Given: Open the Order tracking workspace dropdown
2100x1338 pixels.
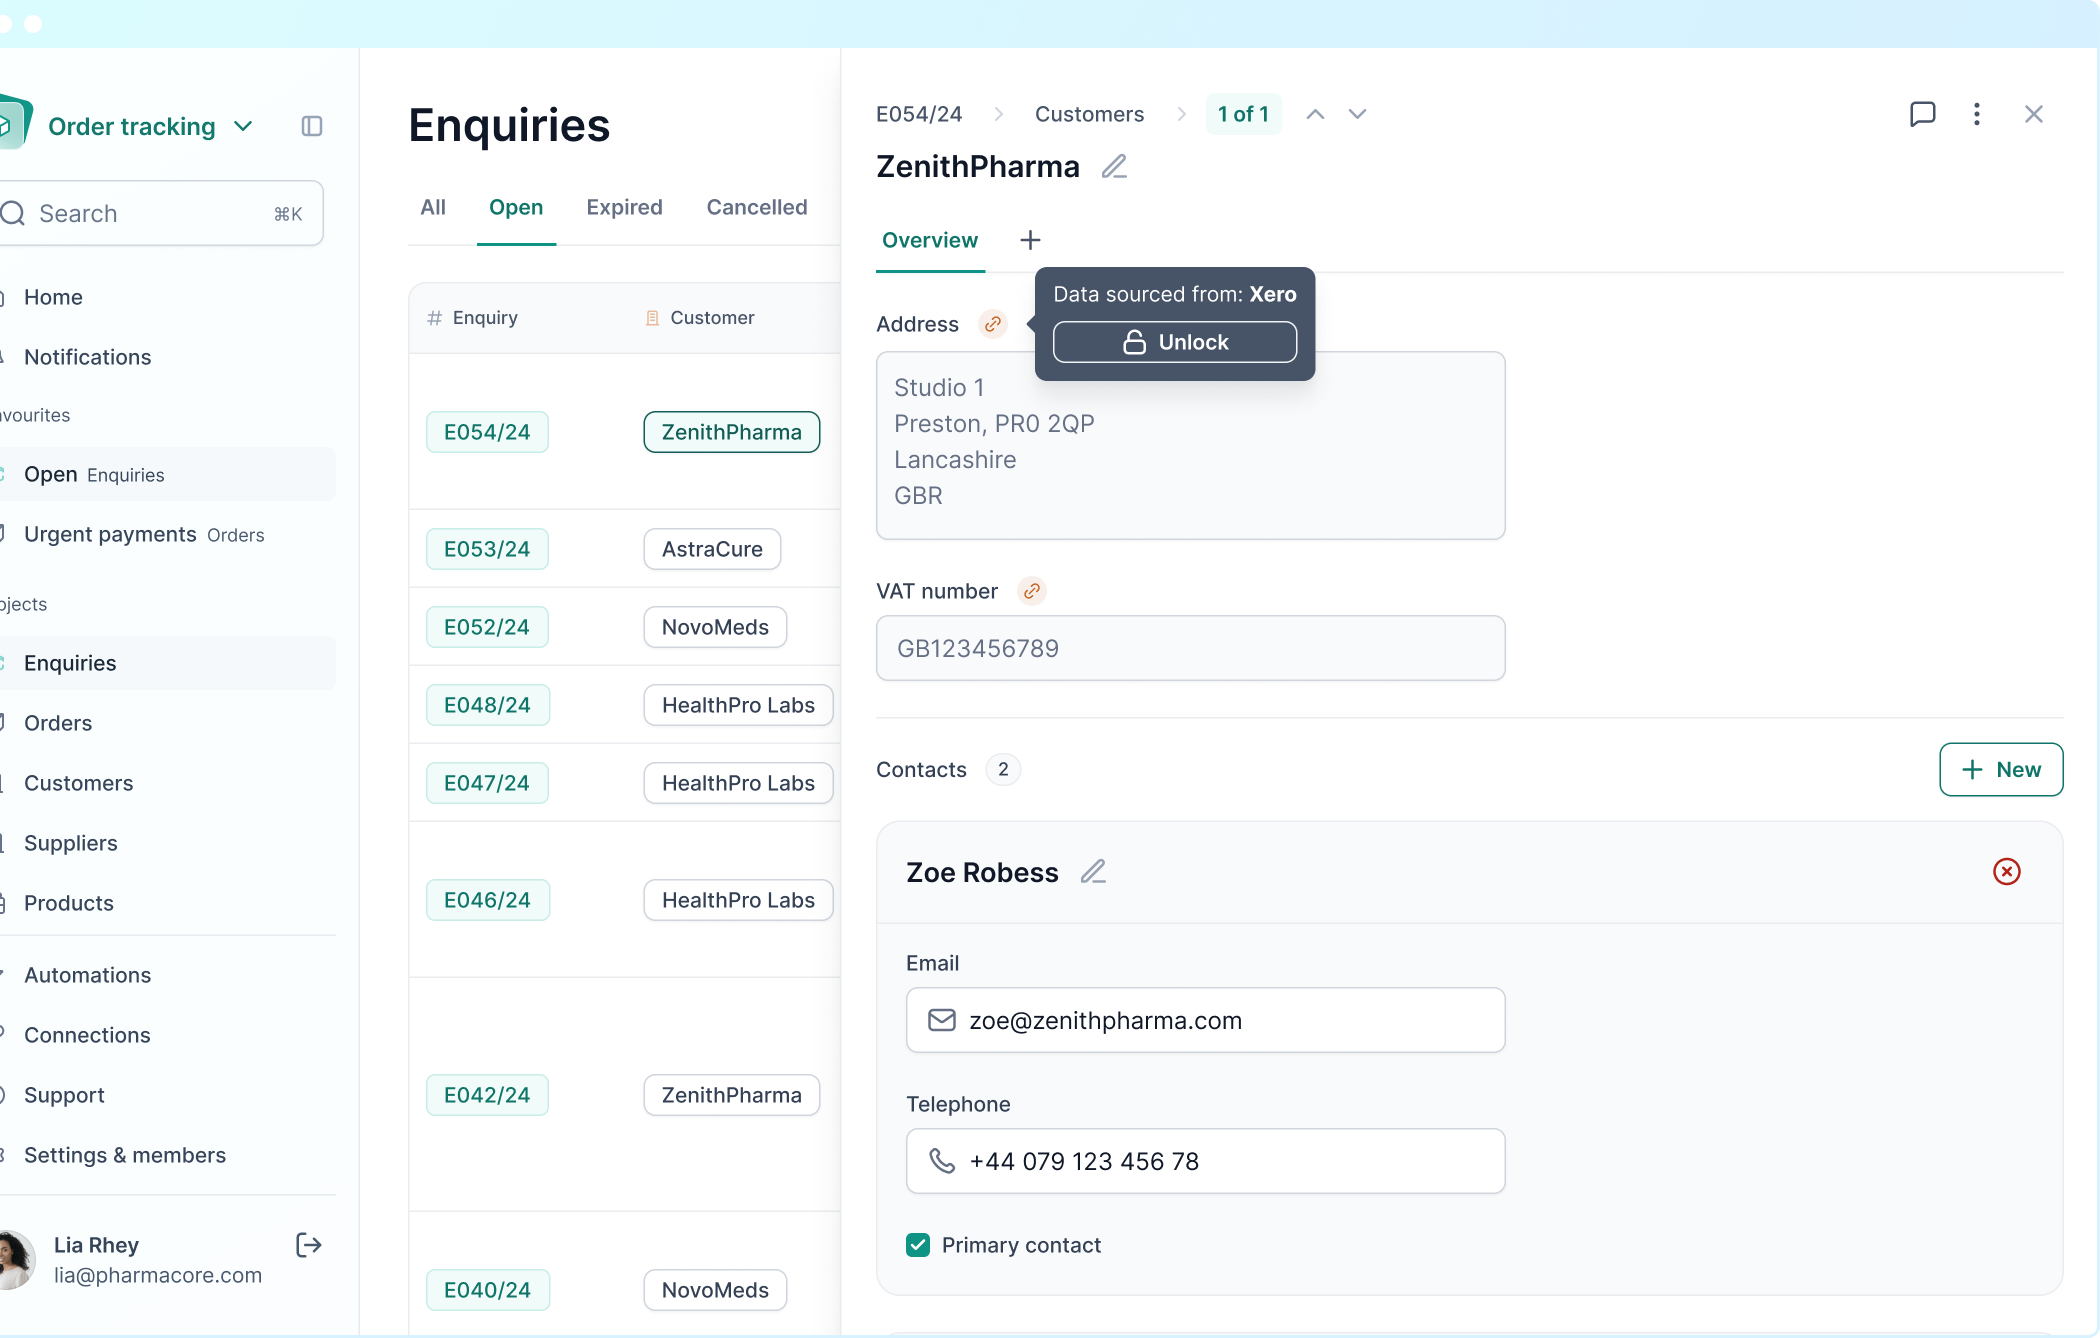Looking at the screenshot, I should click(242, 126).
